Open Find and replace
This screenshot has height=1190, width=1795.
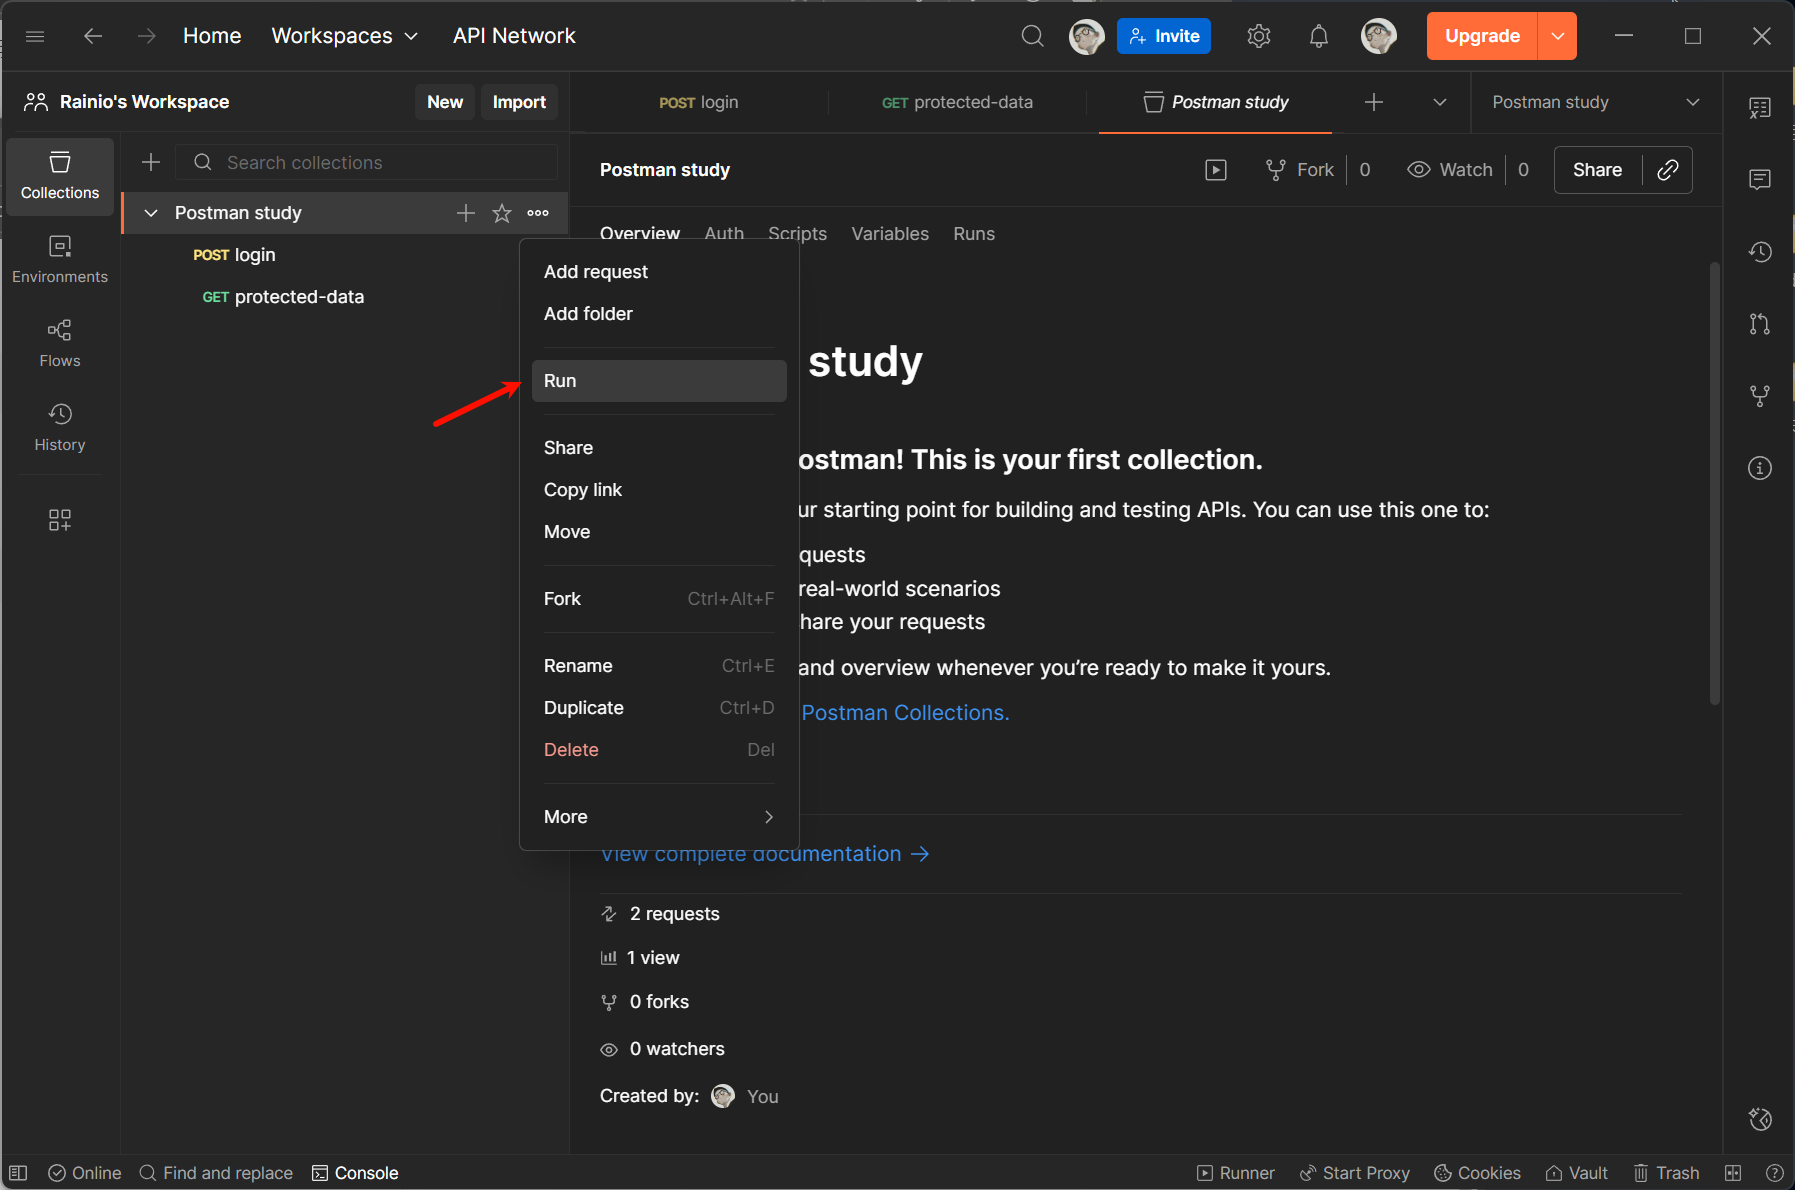[x=216, y=1173]
